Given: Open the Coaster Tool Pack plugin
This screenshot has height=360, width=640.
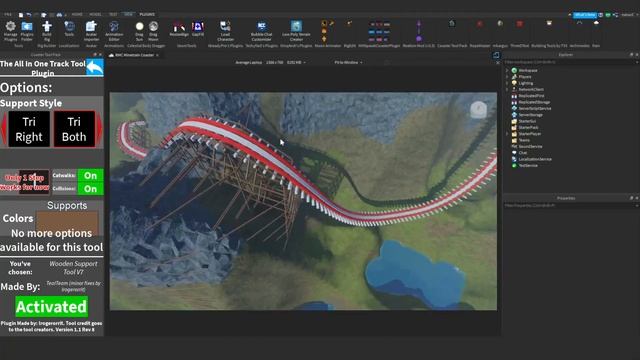Looking at the screenshot, I should pos(452,24).
